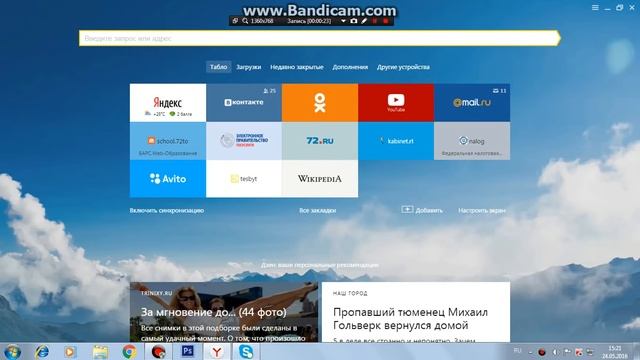This screenshot has height=360, width=640.
Task: Open Photoshop from the taskbar
Action: 187,351
